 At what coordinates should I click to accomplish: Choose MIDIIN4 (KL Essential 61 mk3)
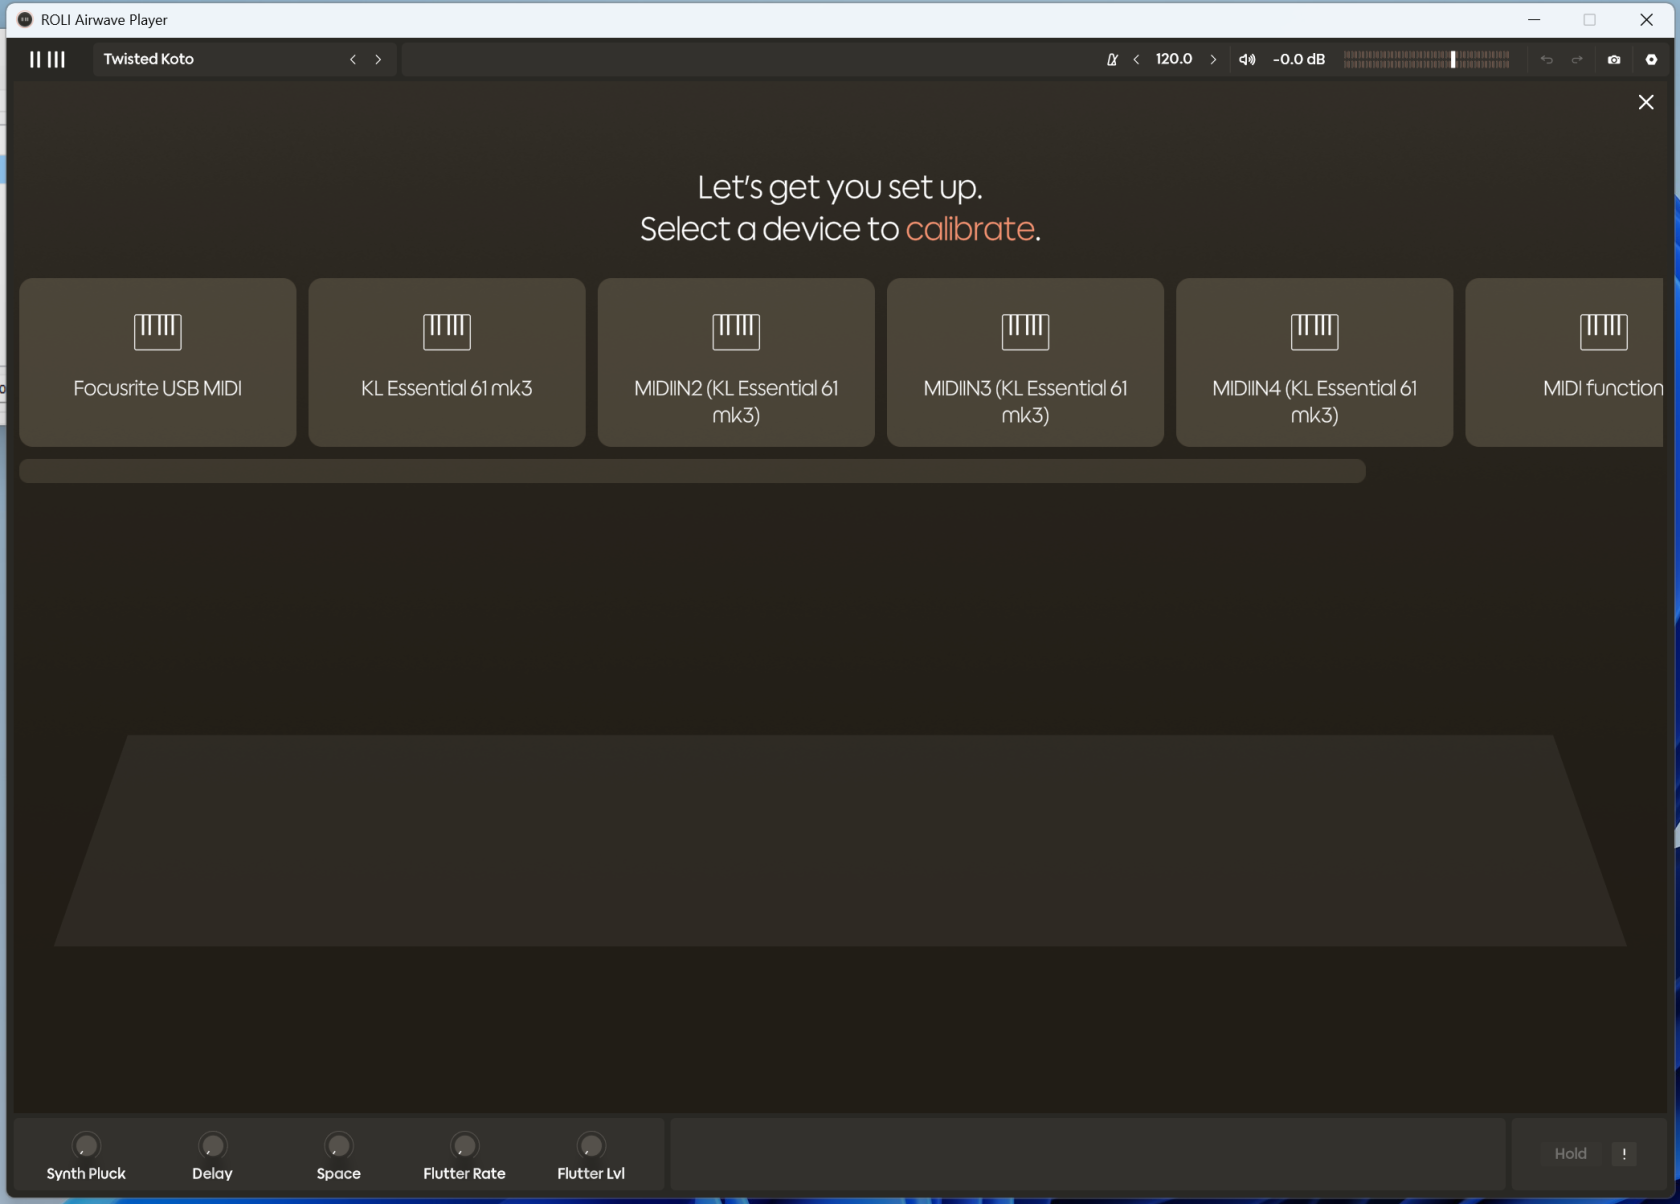[x=1314, y=362]
